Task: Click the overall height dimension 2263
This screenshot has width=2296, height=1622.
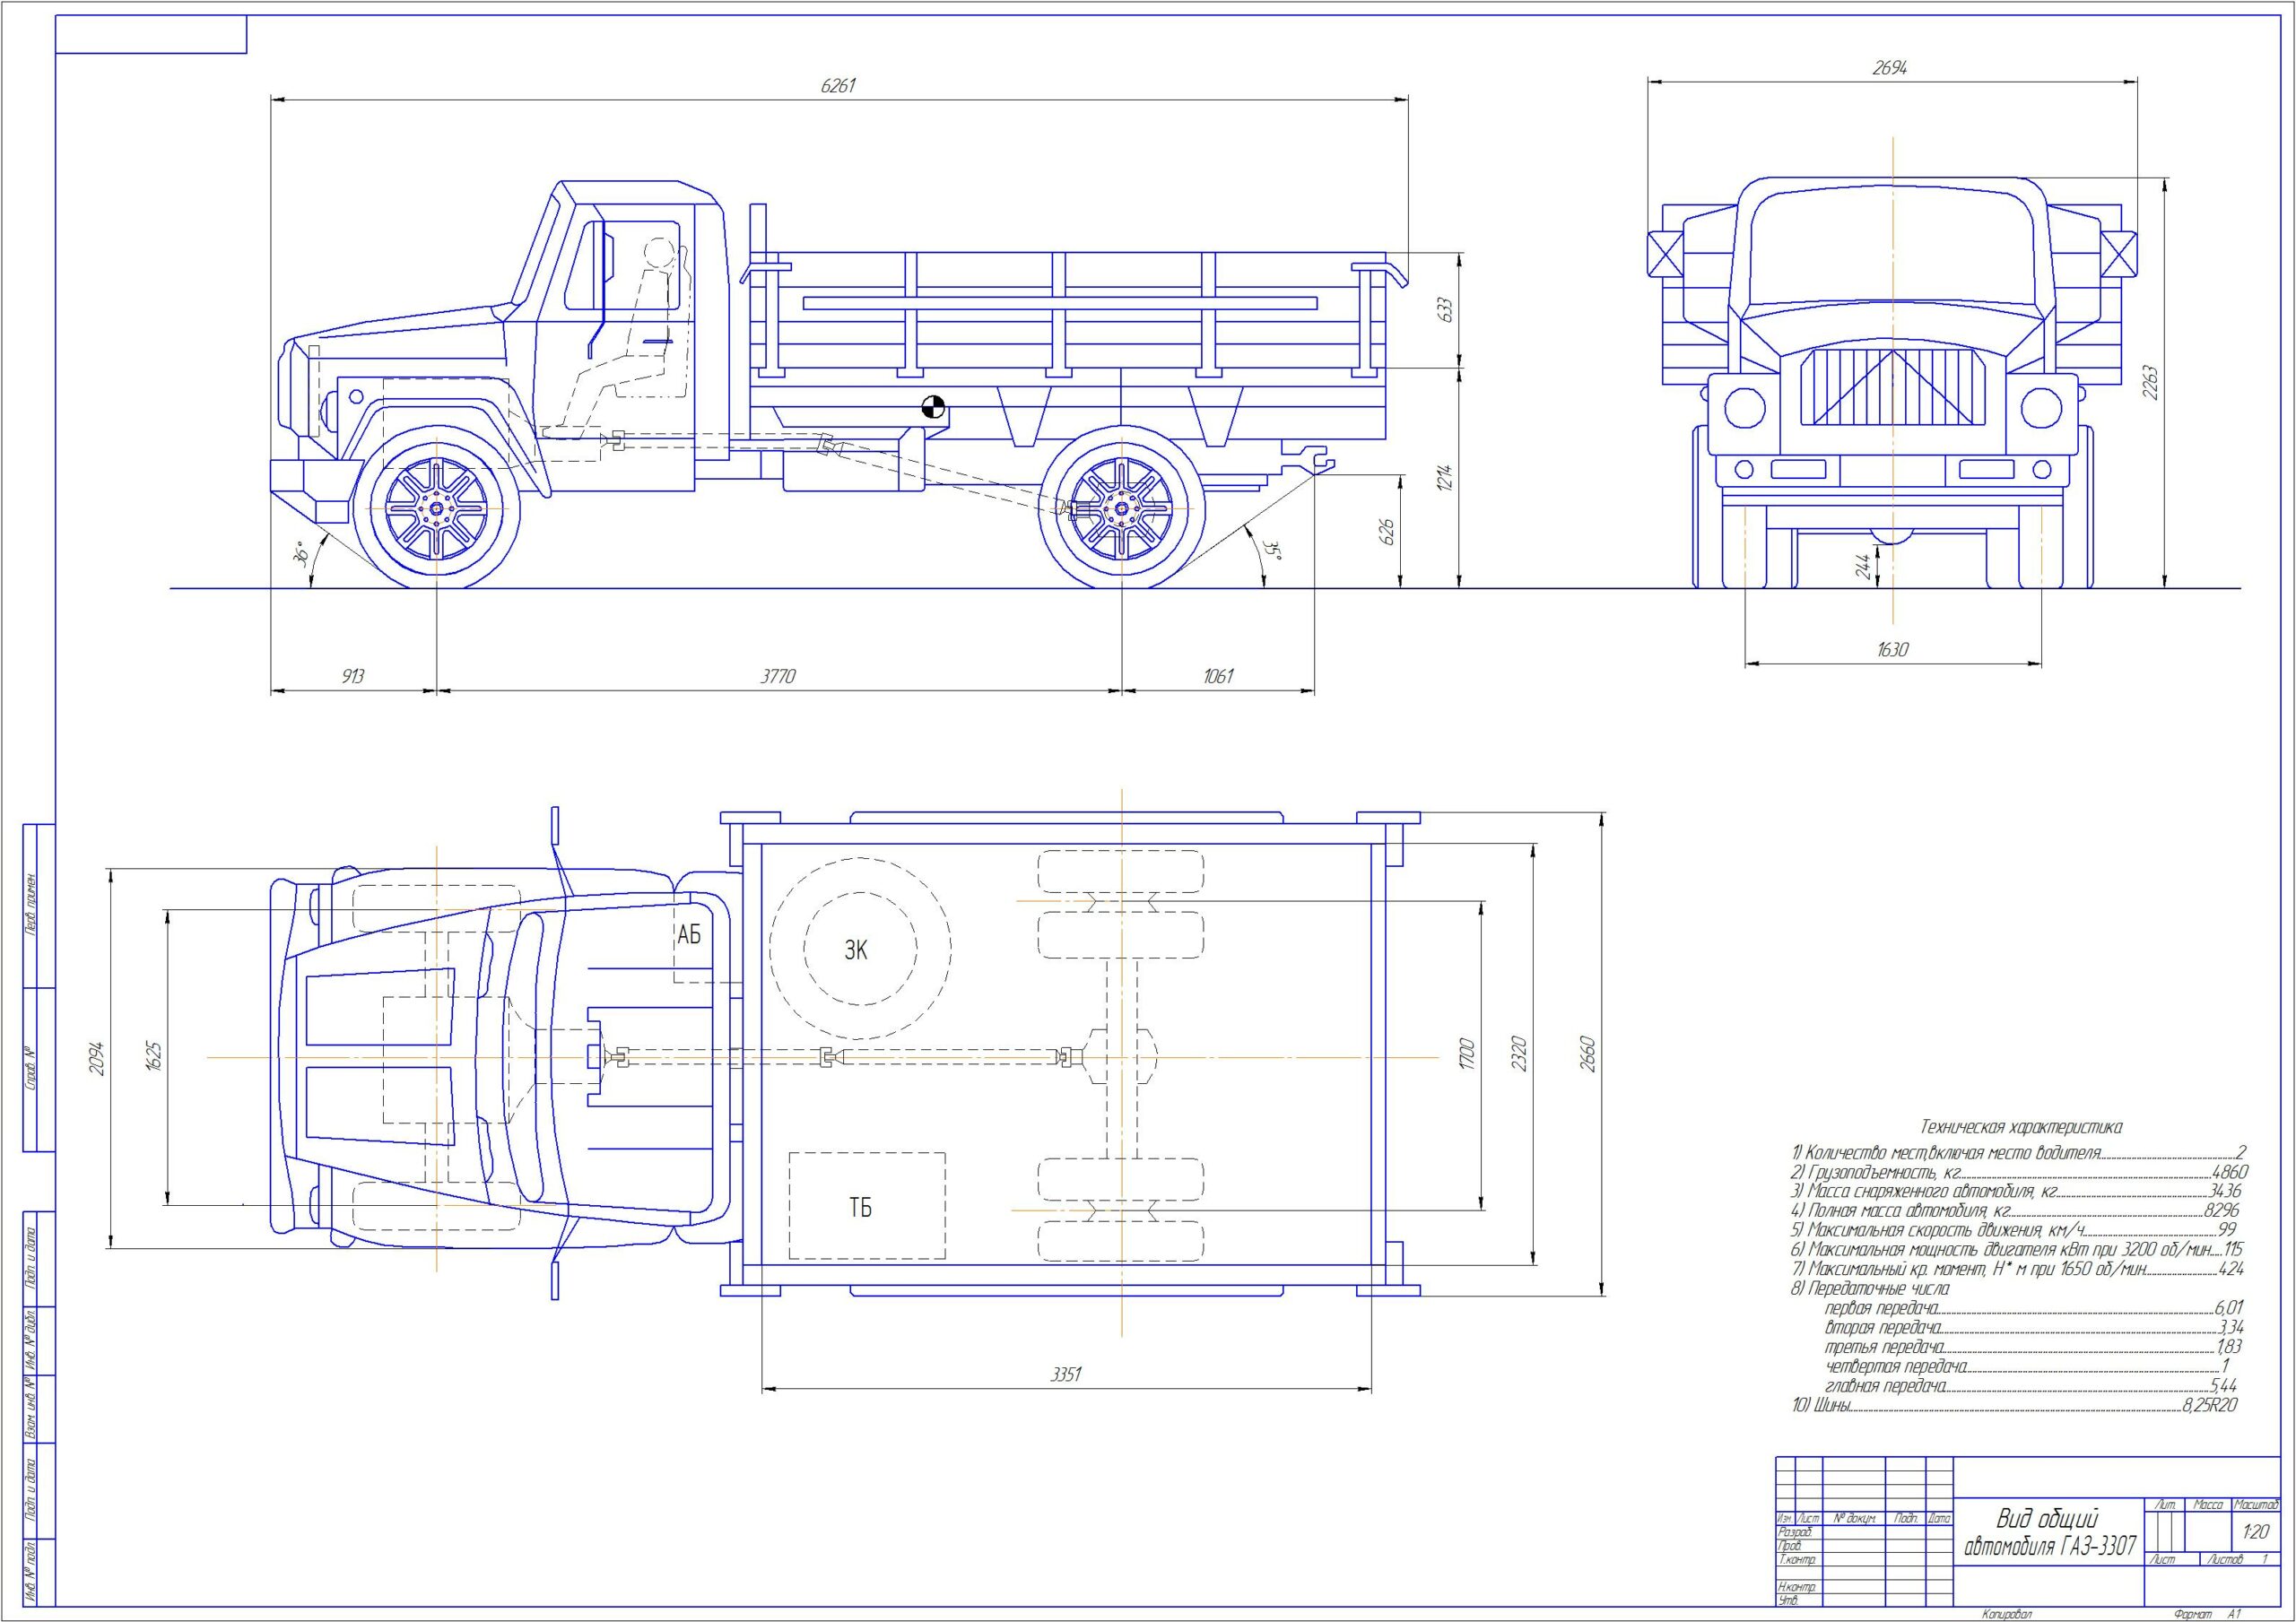Action: point(2151,382)
